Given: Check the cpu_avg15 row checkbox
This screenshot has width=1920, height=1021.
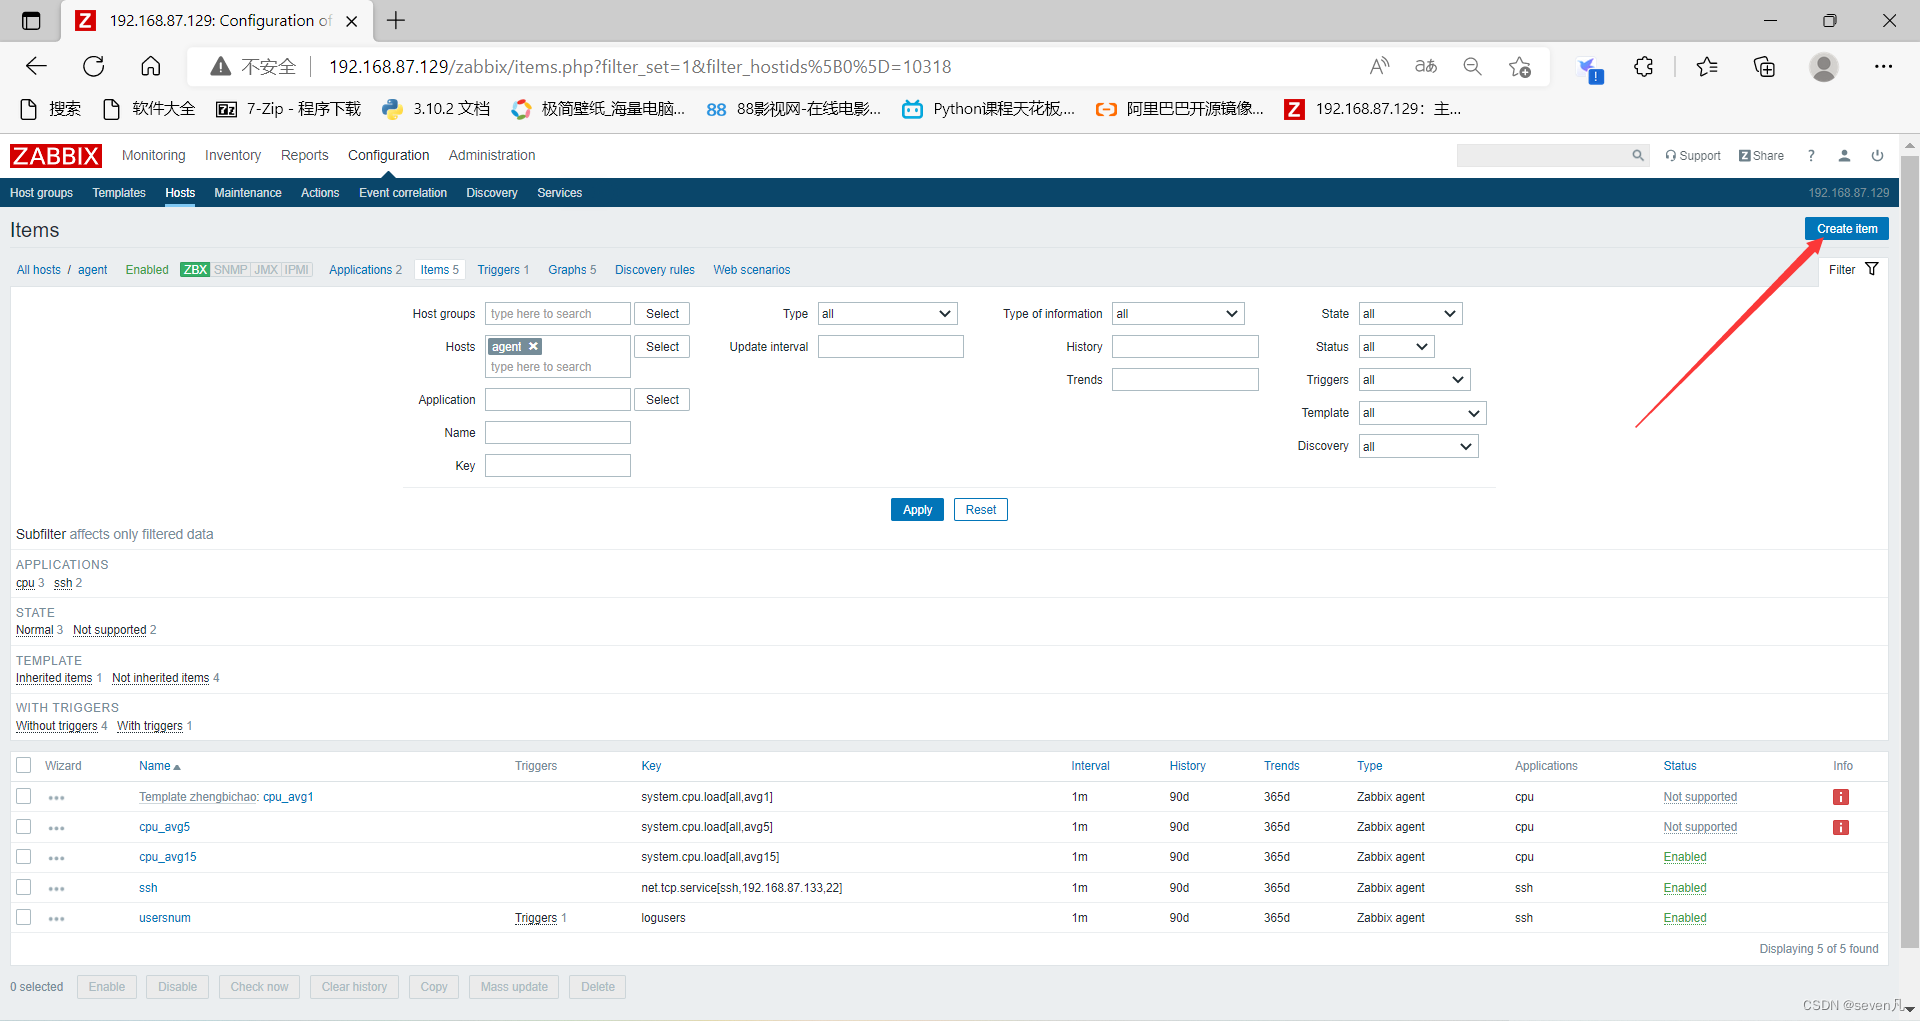Looking at the screenshot, I should (x=24, y=856).
